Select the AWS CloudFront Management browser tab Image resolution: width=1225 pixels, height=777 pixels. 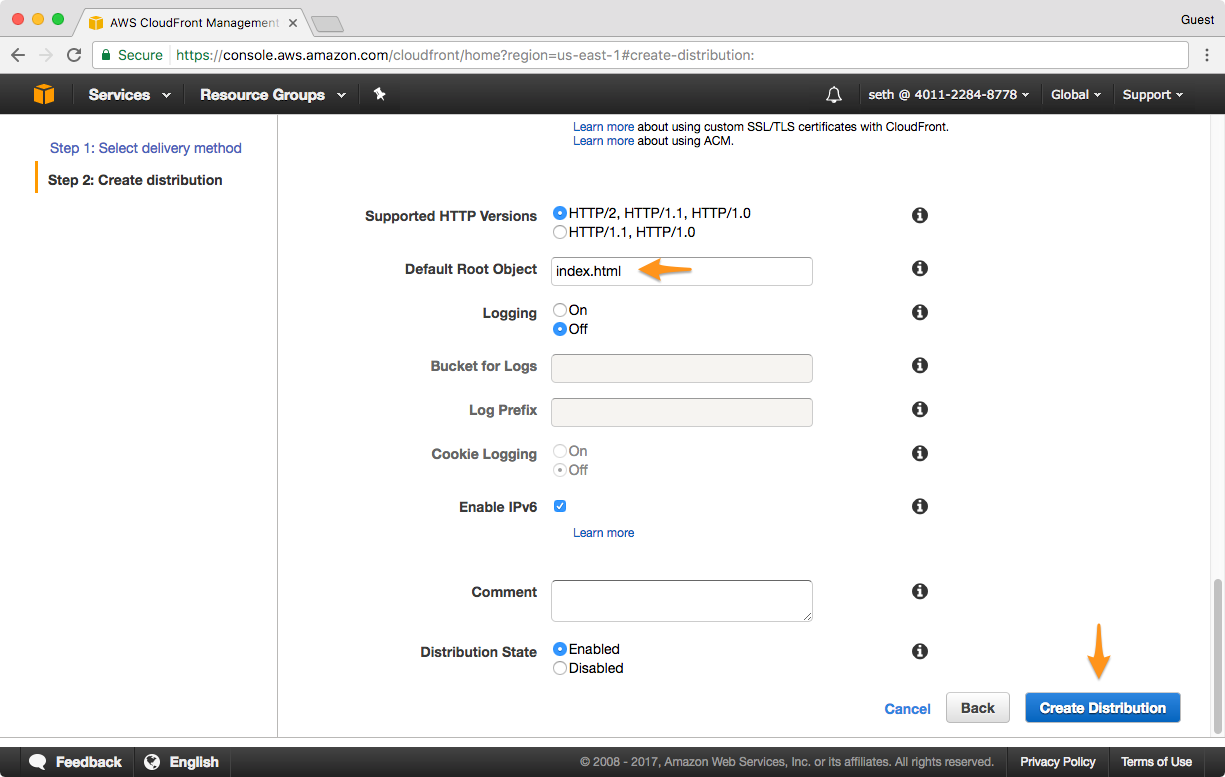(x=190, y=21)
